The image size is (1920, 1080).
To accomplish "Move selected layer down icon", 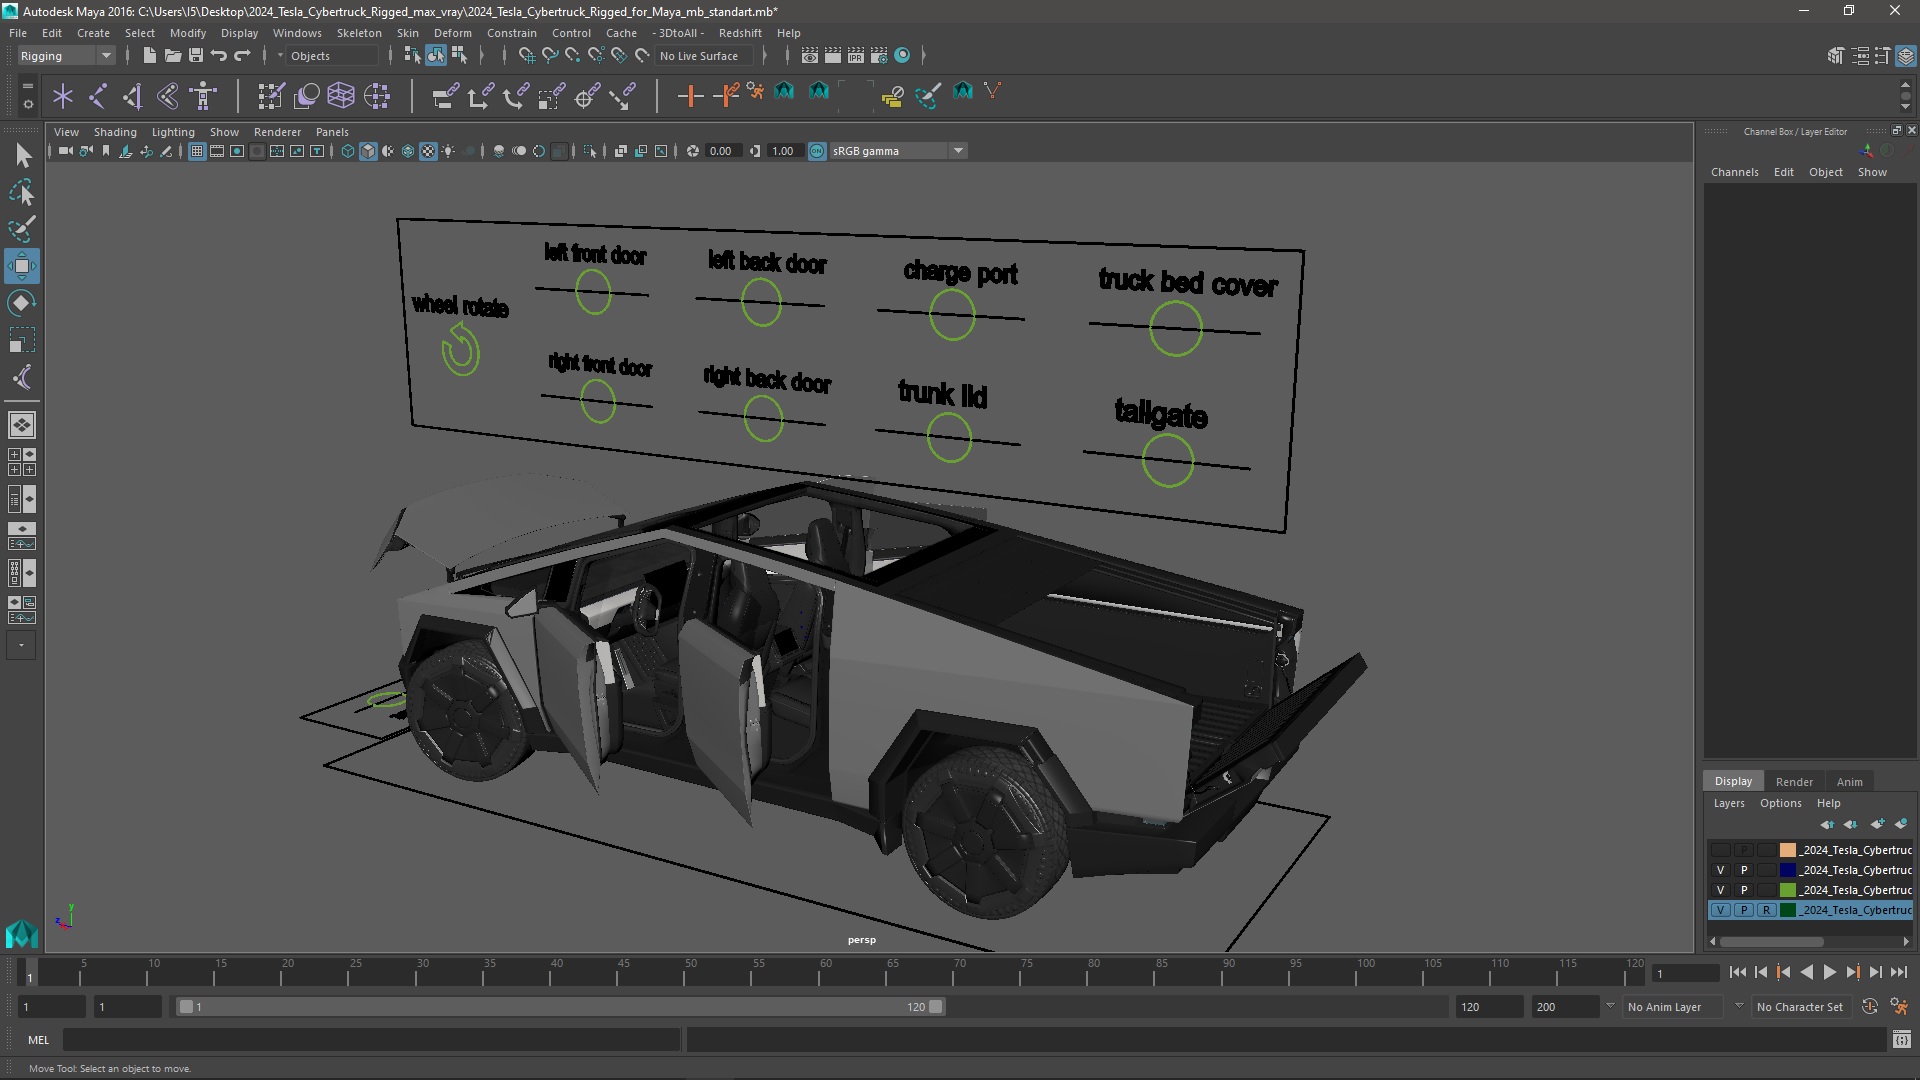I will (1850, 824).
